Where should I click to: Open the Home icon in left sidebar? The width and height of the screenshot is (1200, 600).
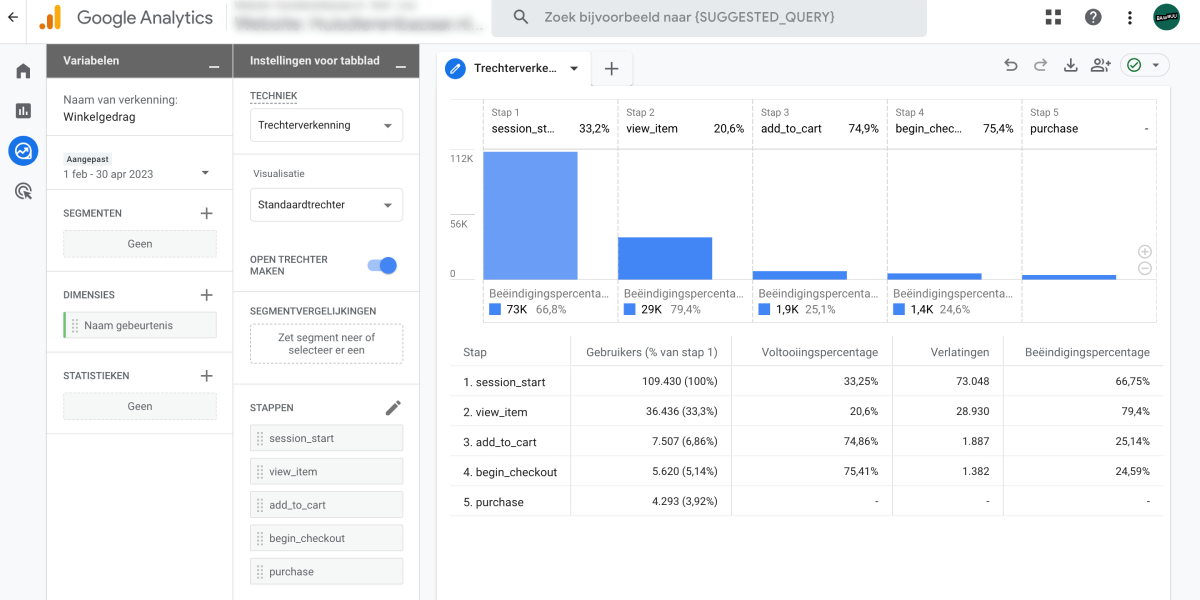(23, 71)
